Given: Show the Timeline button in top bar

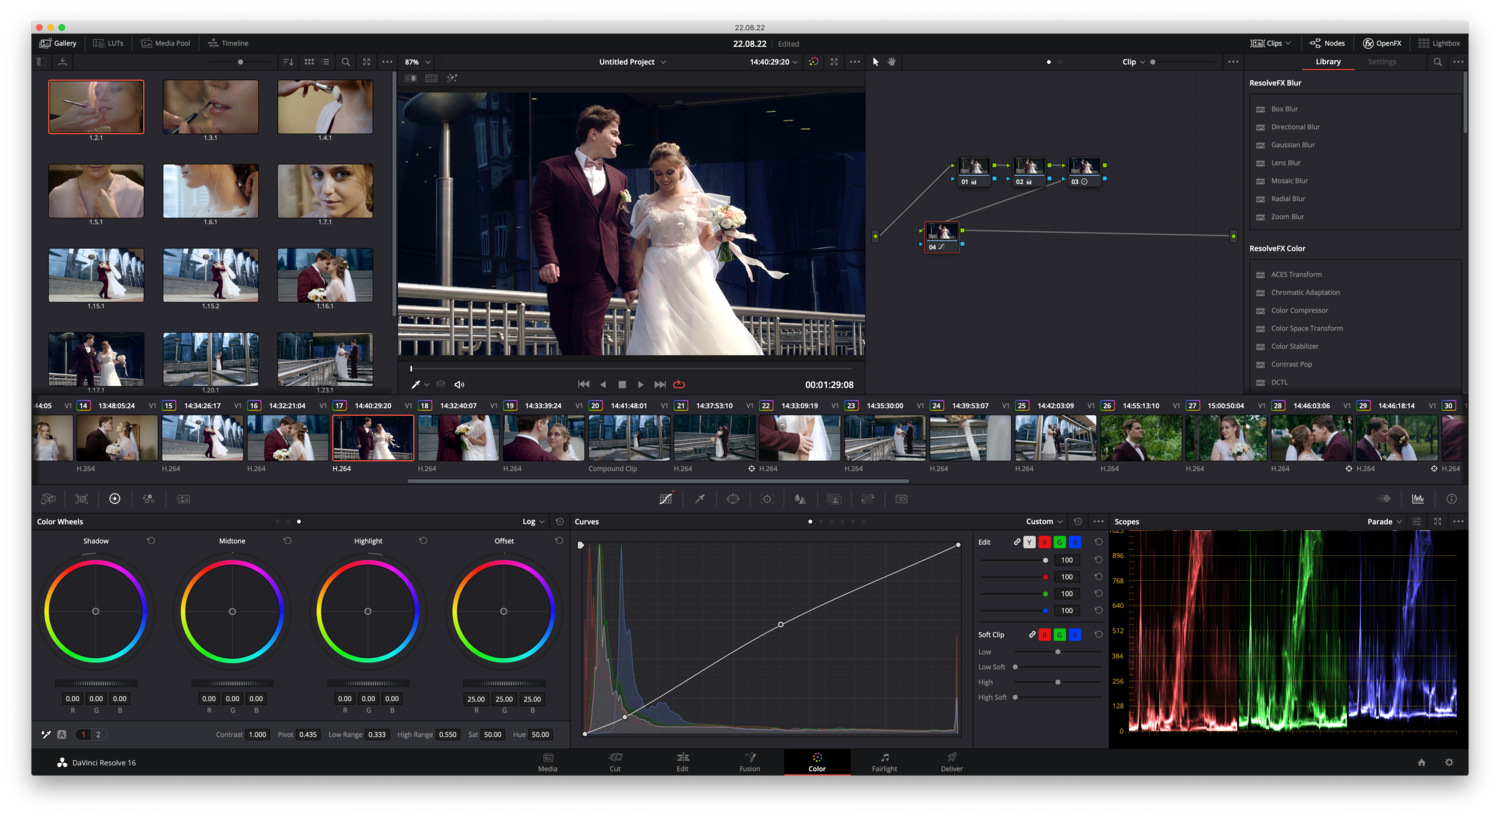Looking at the screenshot, I should point(228,43).
